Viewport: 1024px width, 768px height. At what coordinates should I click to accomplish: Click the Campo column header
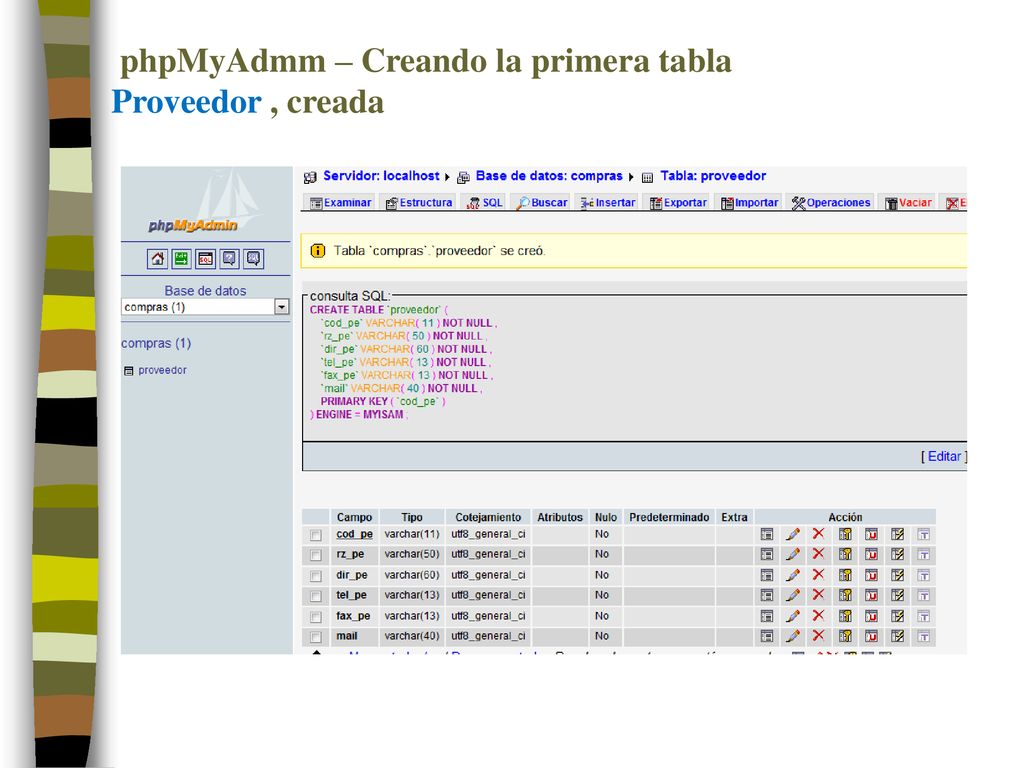355,517
